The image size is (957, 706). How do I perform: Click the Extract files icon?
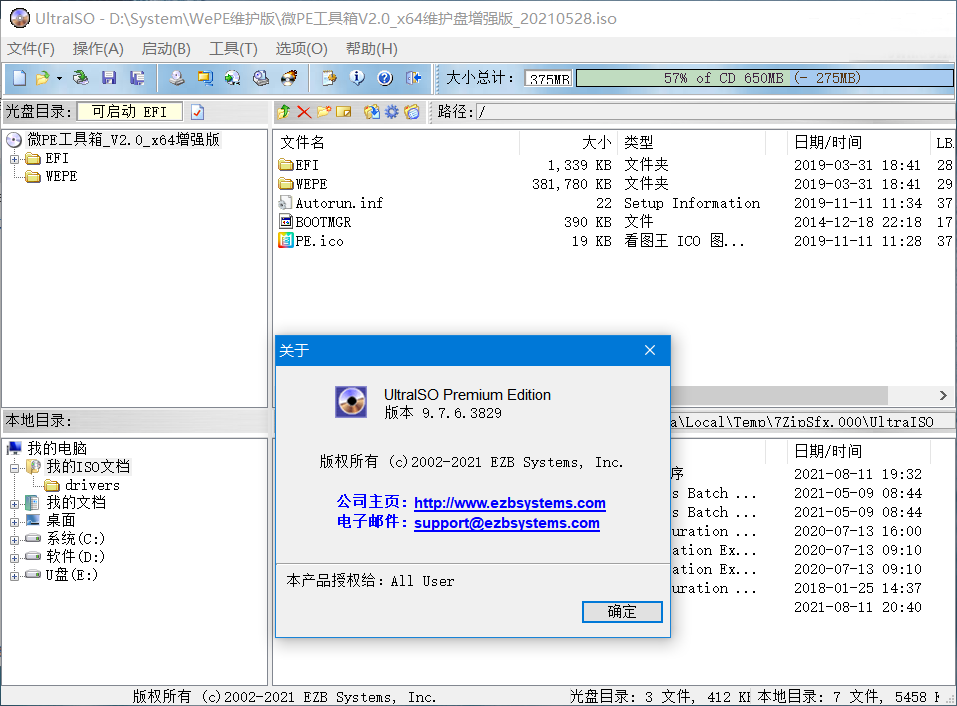tap(372, 112)
